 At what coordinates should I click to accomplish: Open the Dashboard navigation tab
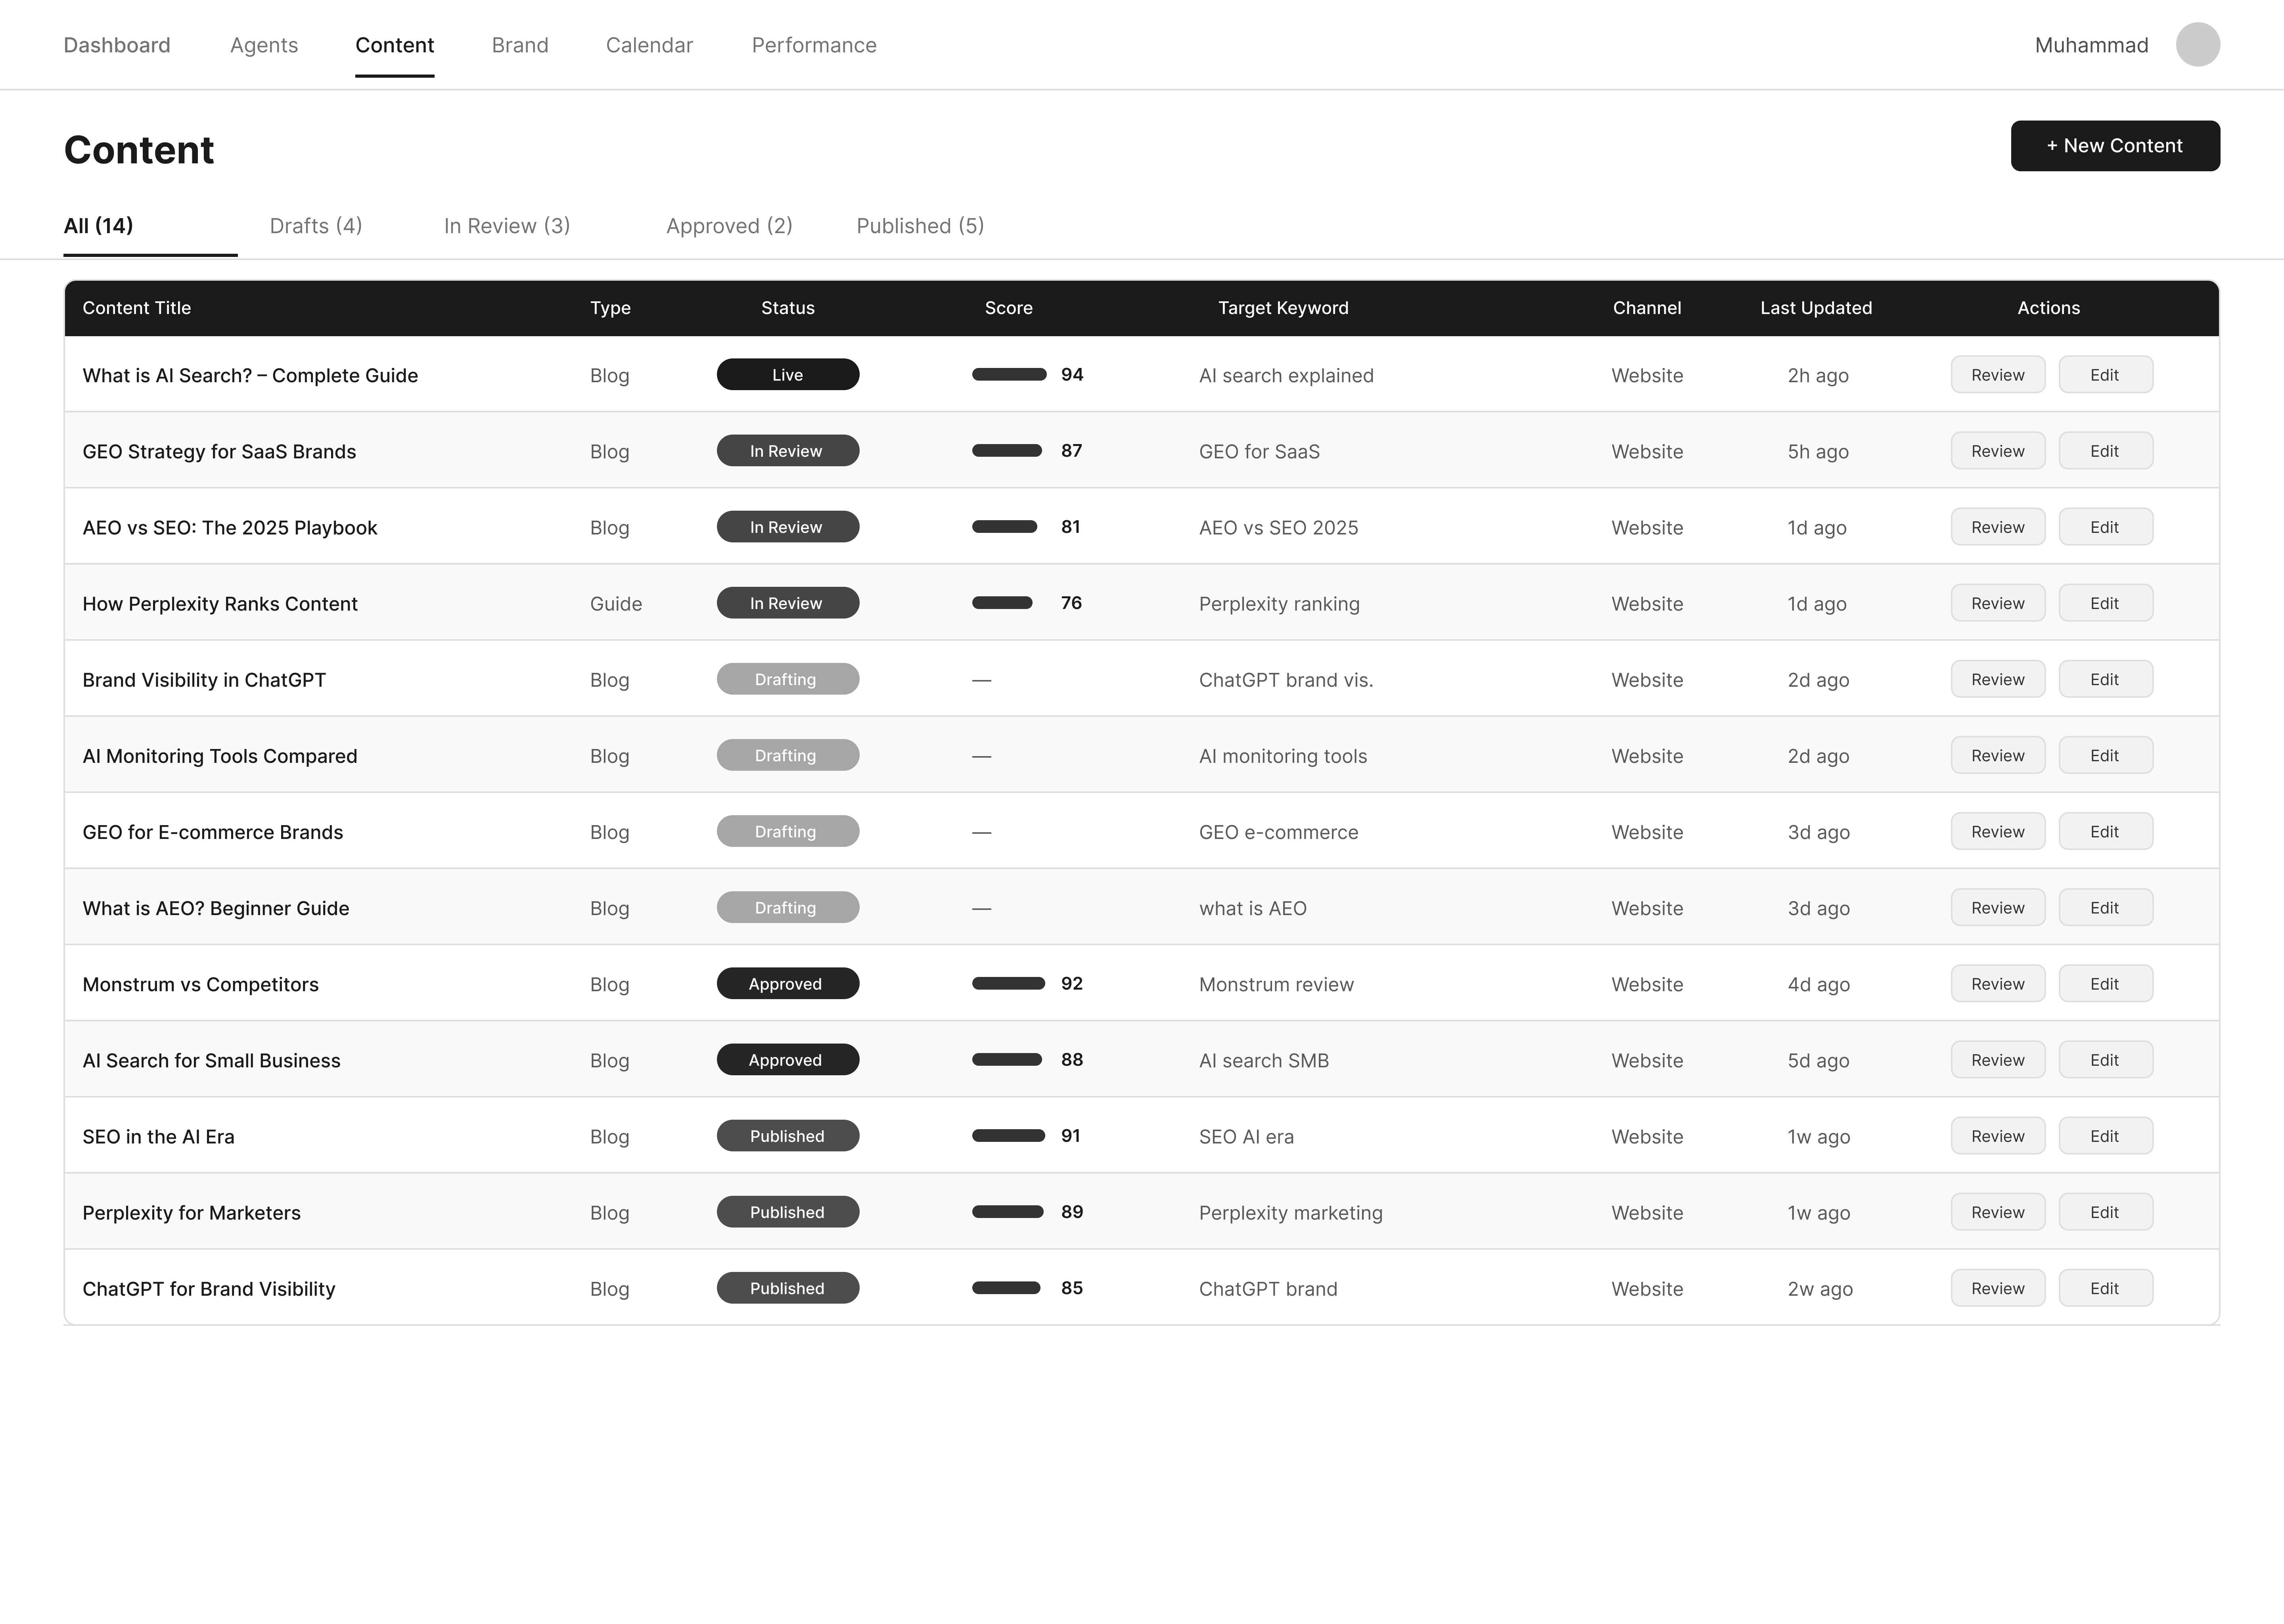pos(117,45)
